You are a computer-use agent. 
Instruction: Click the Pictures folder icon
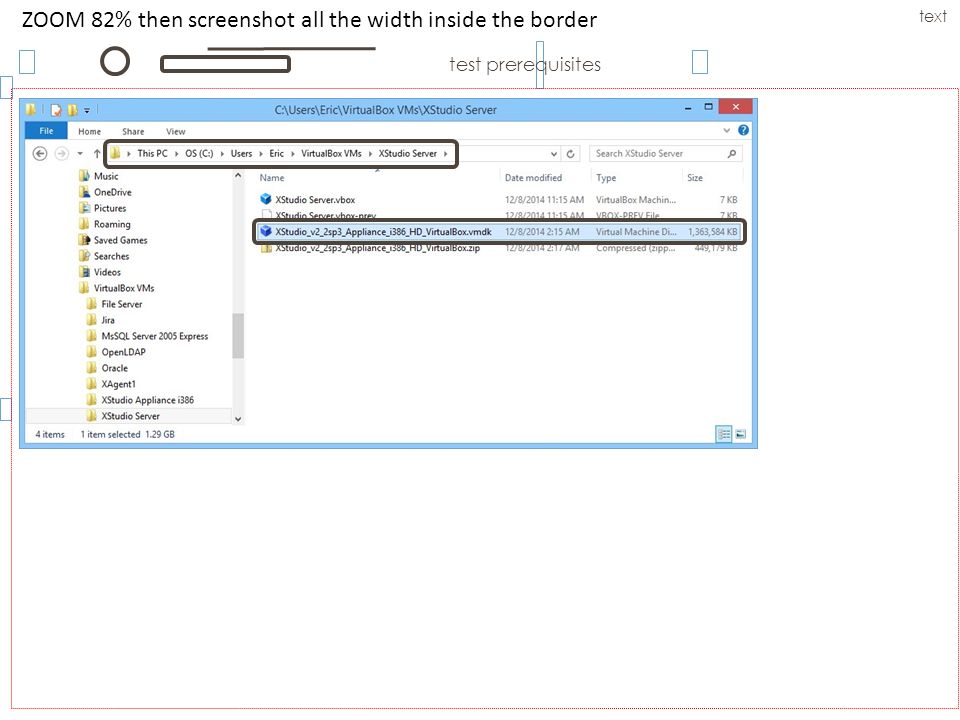point(84,208)
